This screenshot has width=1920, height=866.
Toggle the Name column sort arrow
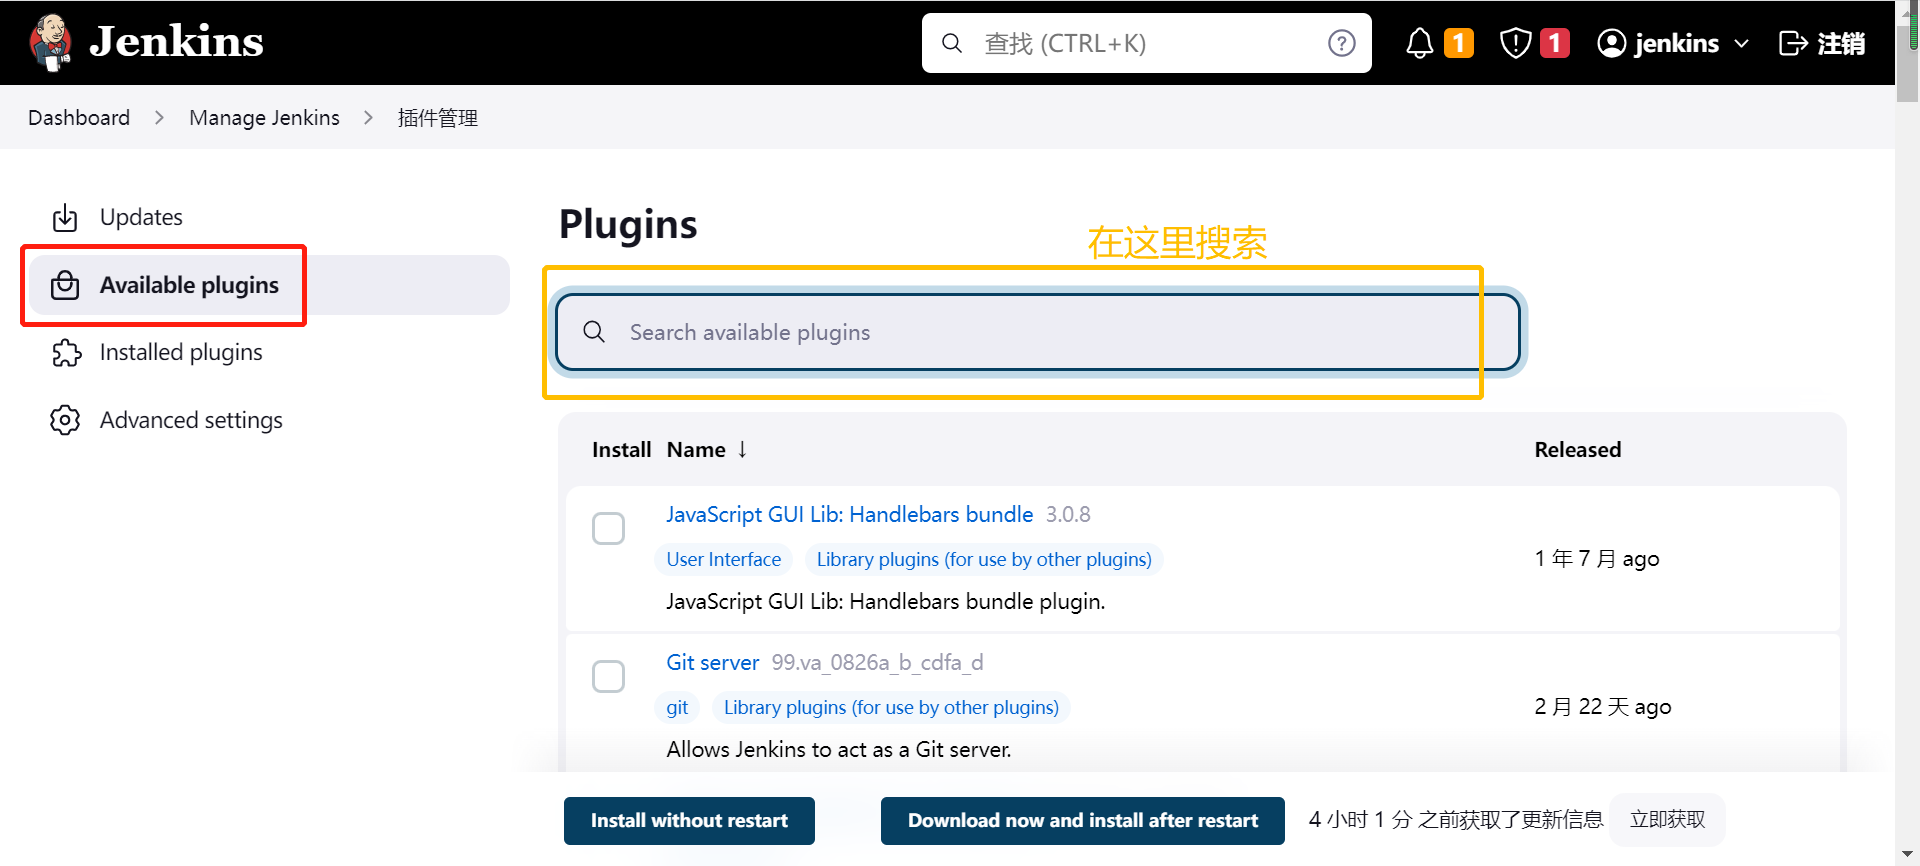pyautogui.click(x=742, y=450)
